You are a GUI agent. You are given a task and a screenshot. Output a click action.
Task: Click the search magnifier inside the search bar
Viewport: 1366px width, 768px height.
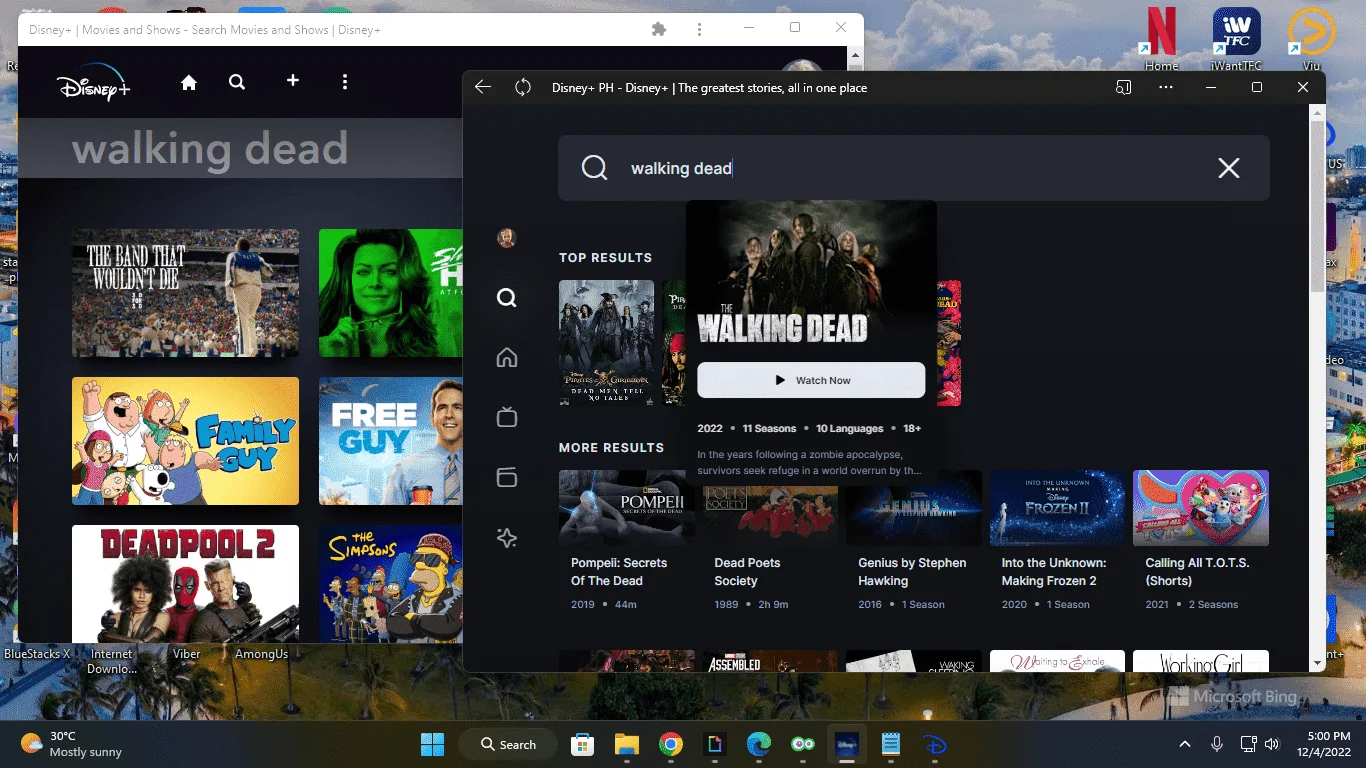595,168
